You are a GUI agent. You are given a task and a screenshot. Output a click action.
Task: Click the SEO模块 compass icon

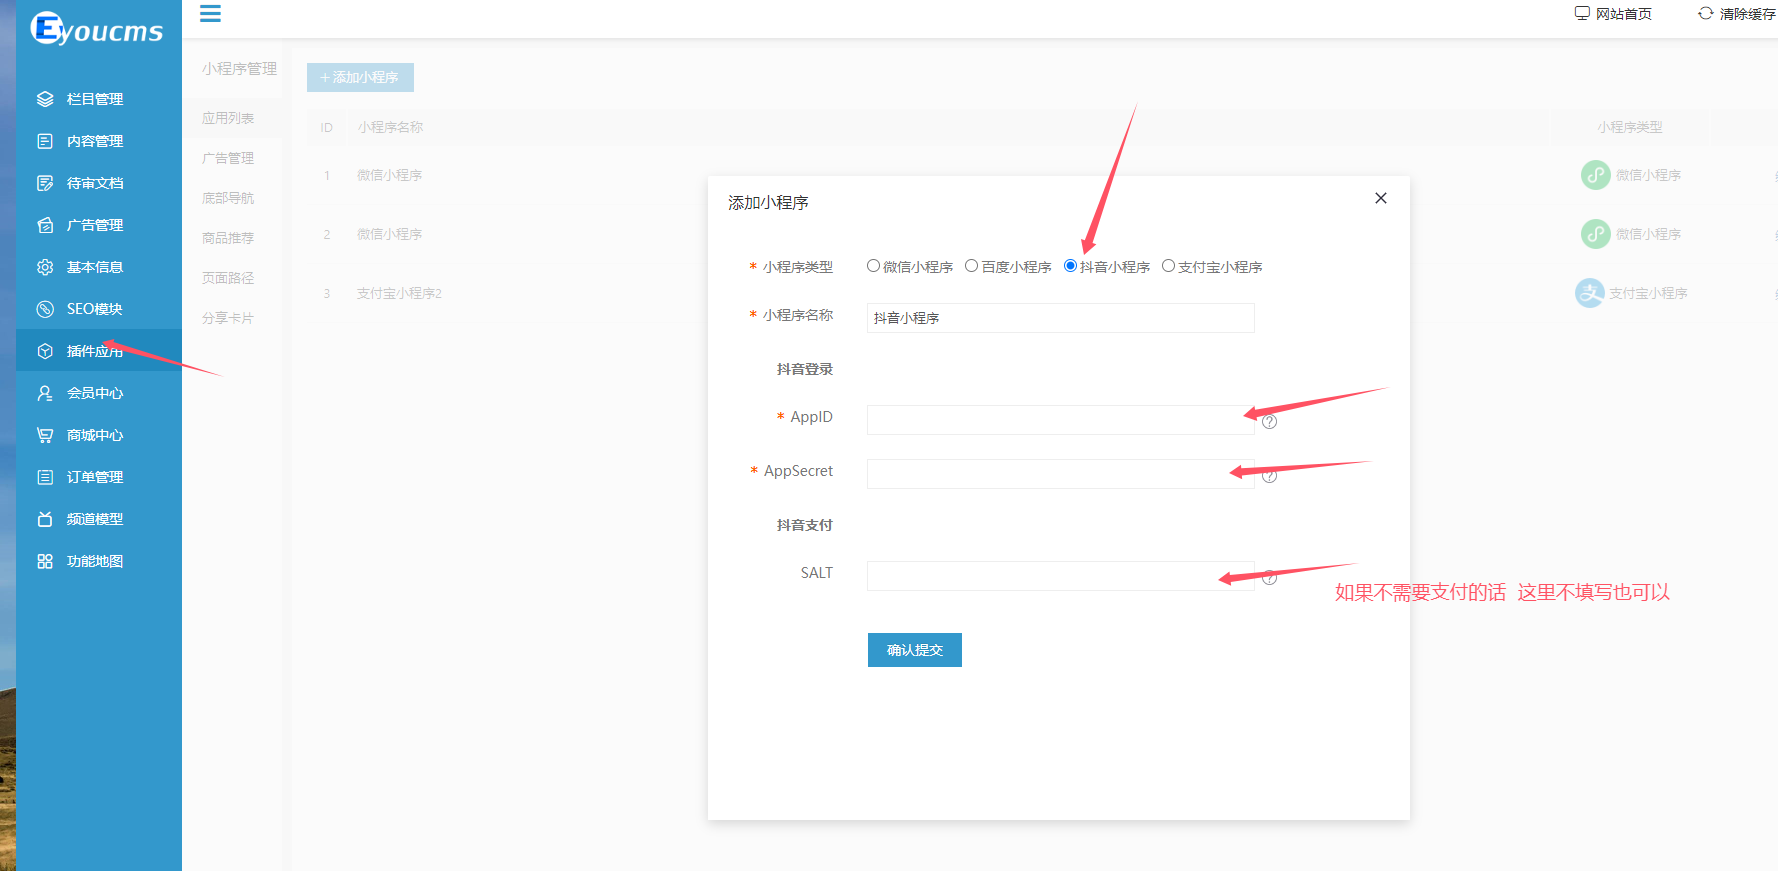(x=45, y=309)
